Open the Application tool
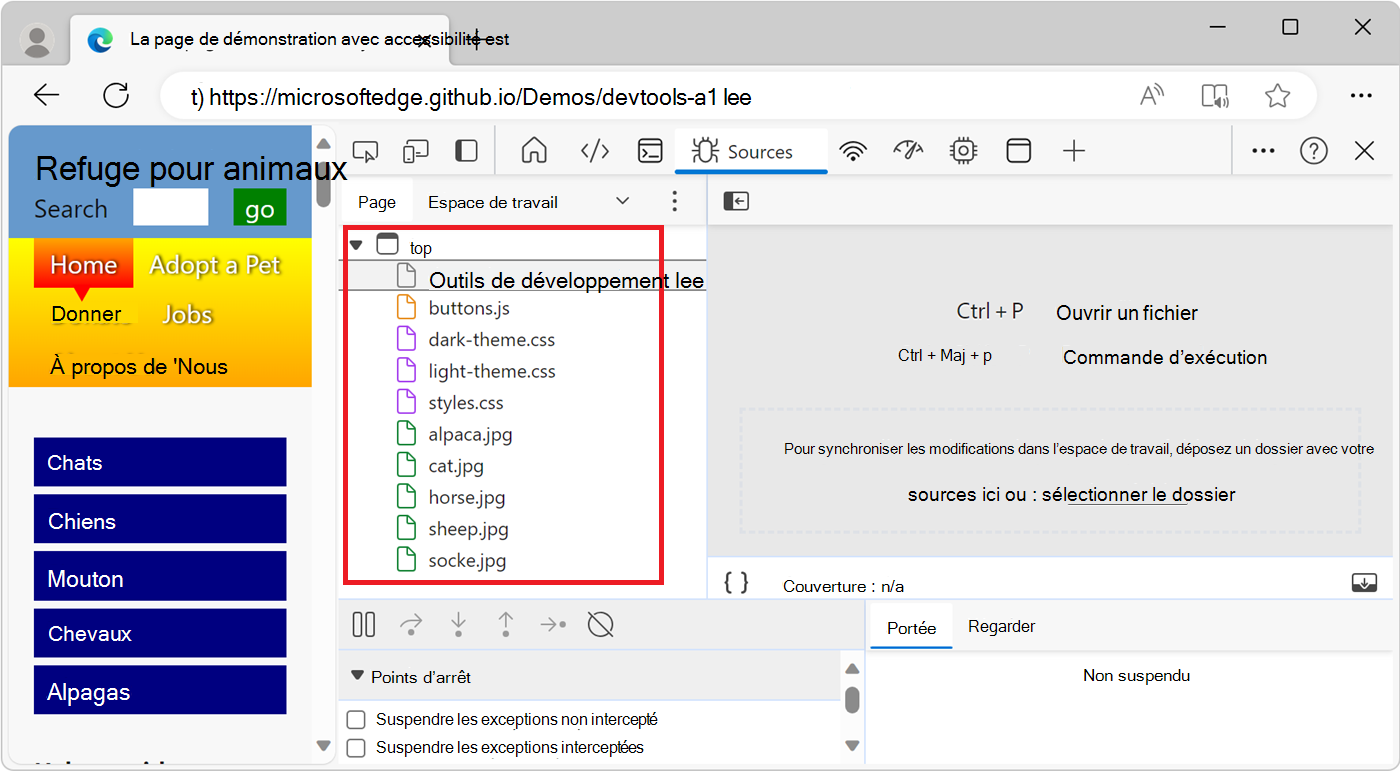The height and width of the screenshot is (771, 1400). click(x=1018, y=151)
